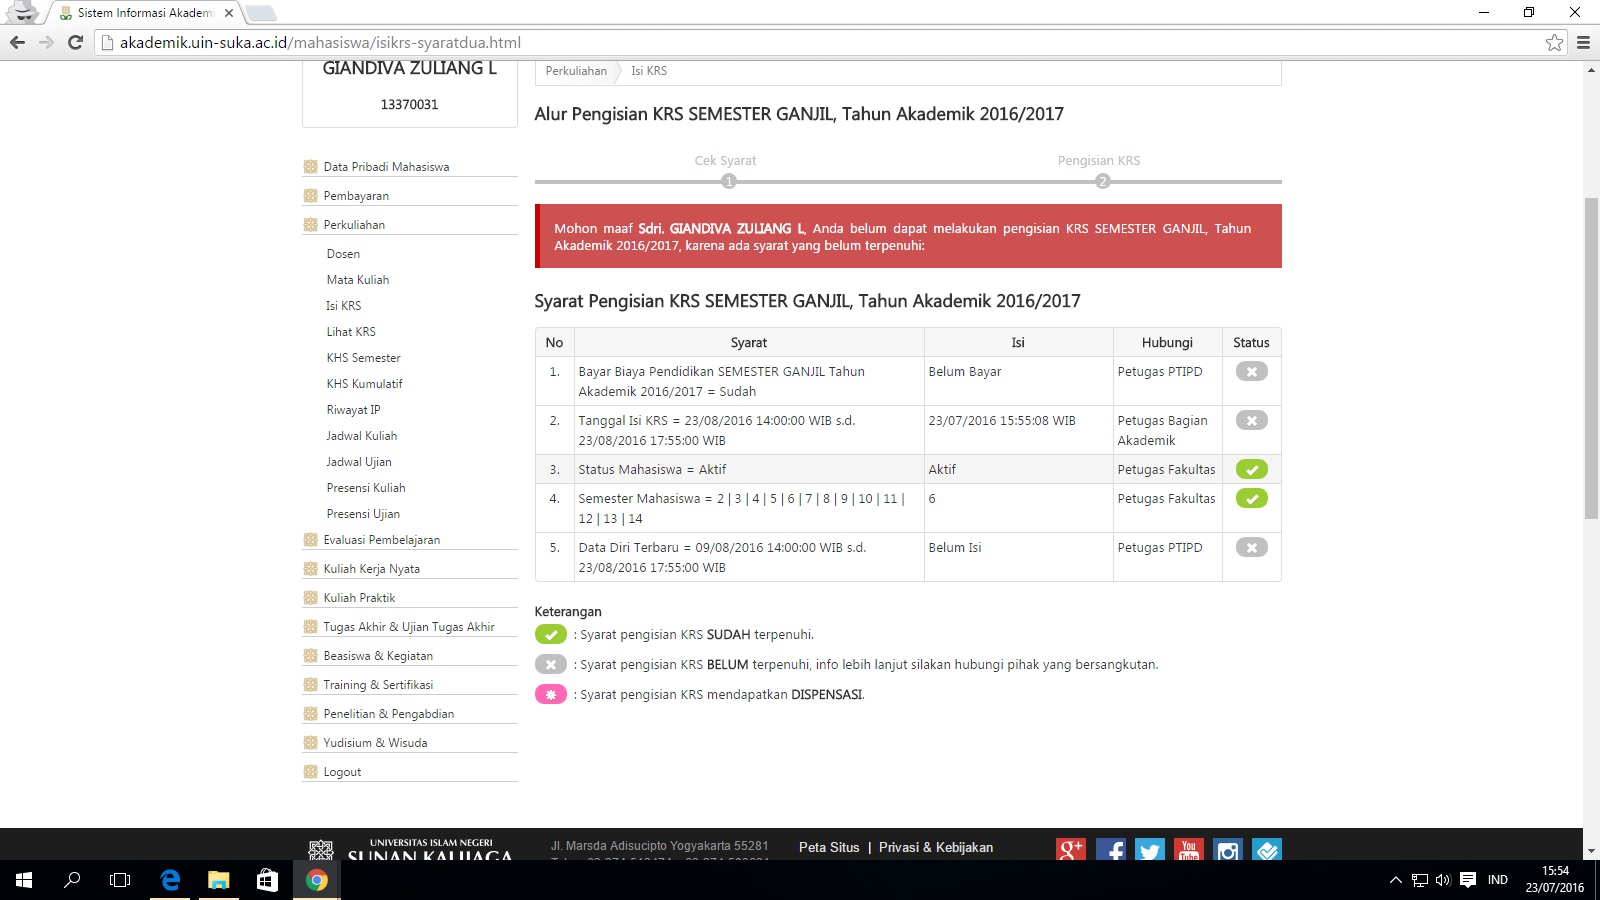Click gray X status for Data Diri Terbaru
This screenshot has width=1600, height=900.
click(1251, 547)
